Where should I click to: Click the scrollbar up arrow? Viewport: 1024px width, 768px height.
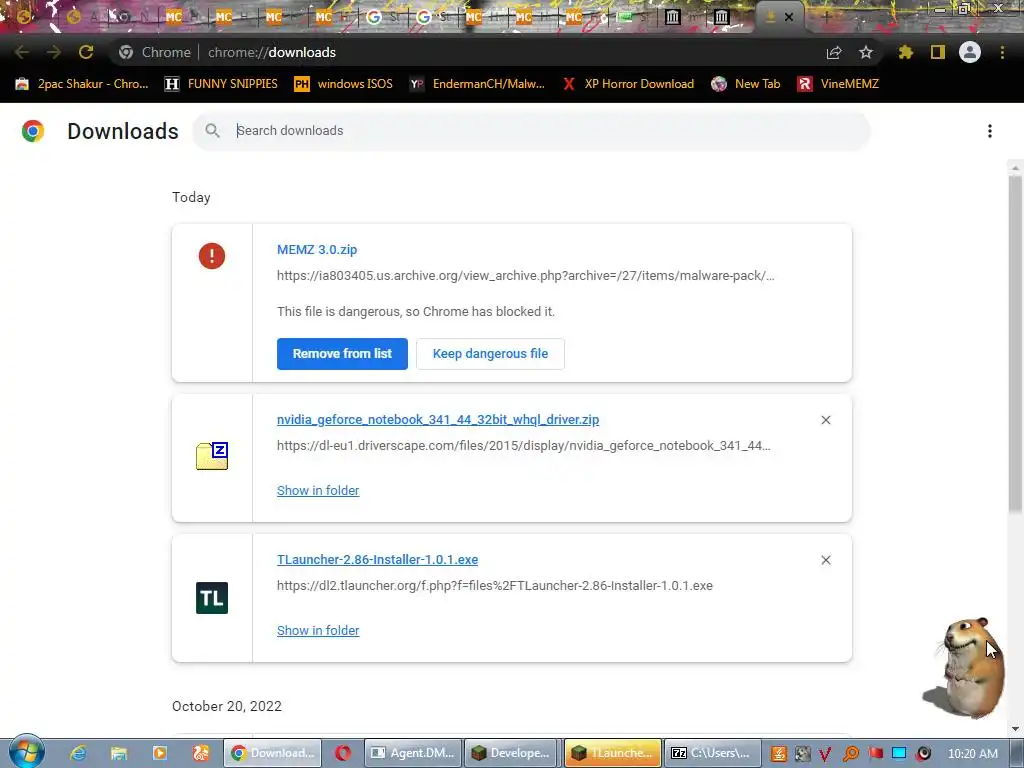pos(1015,168)
